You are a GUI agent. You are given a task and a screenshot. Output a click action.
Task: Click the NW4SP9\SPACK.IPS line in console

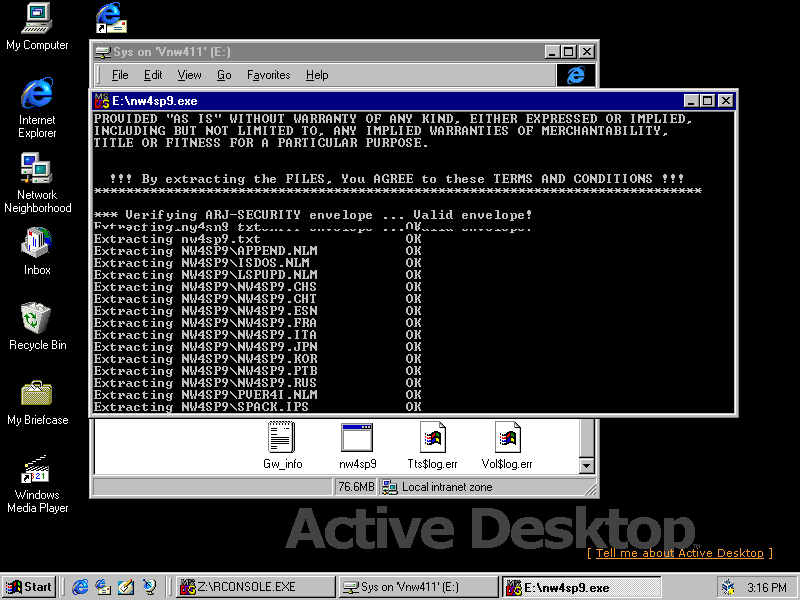click(x=258, y=407)
